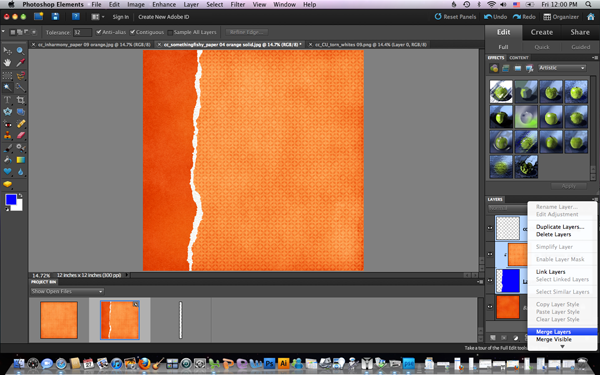Click the Undo button
Viewport: 600px width, 375px height.
[x=496, y=17]
